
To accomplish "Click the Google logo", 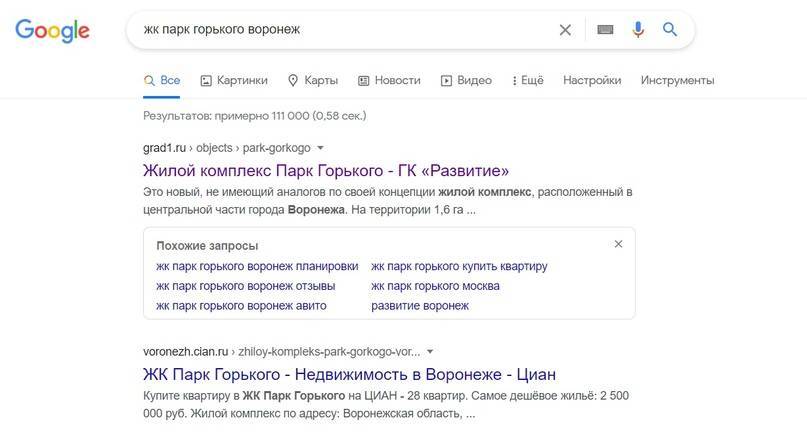I will 52,30.
